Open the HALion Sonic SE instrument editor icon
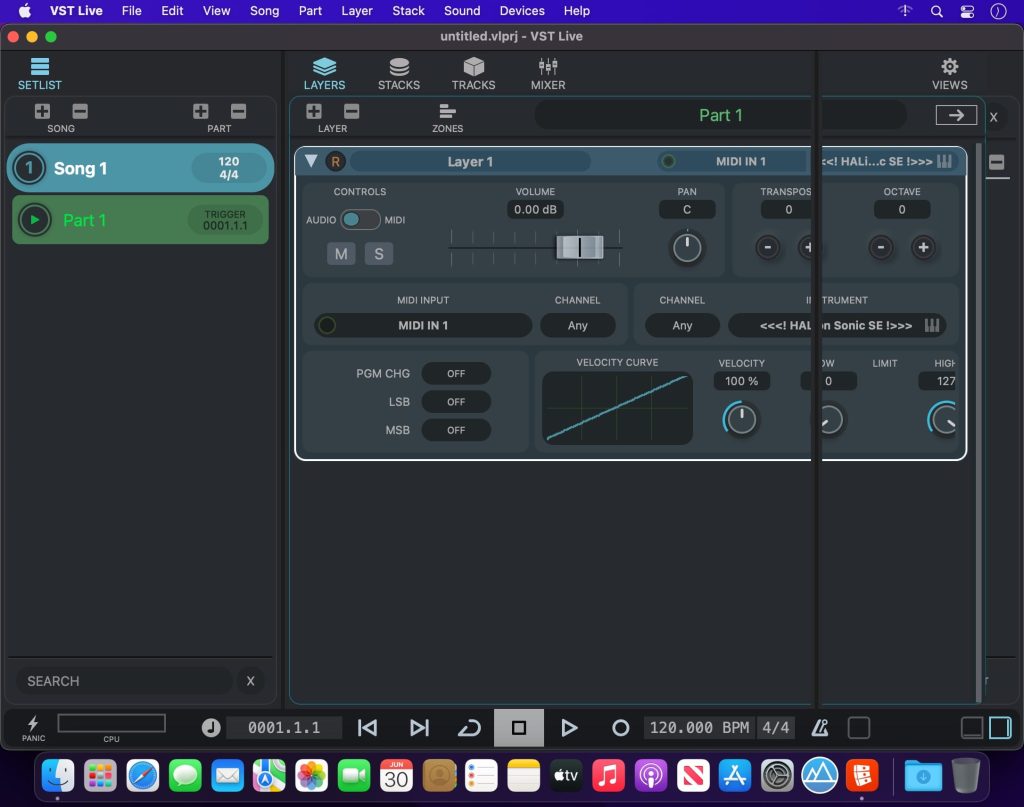Image resolution: width=1024 pixels, height=807 pixels. 929,325
